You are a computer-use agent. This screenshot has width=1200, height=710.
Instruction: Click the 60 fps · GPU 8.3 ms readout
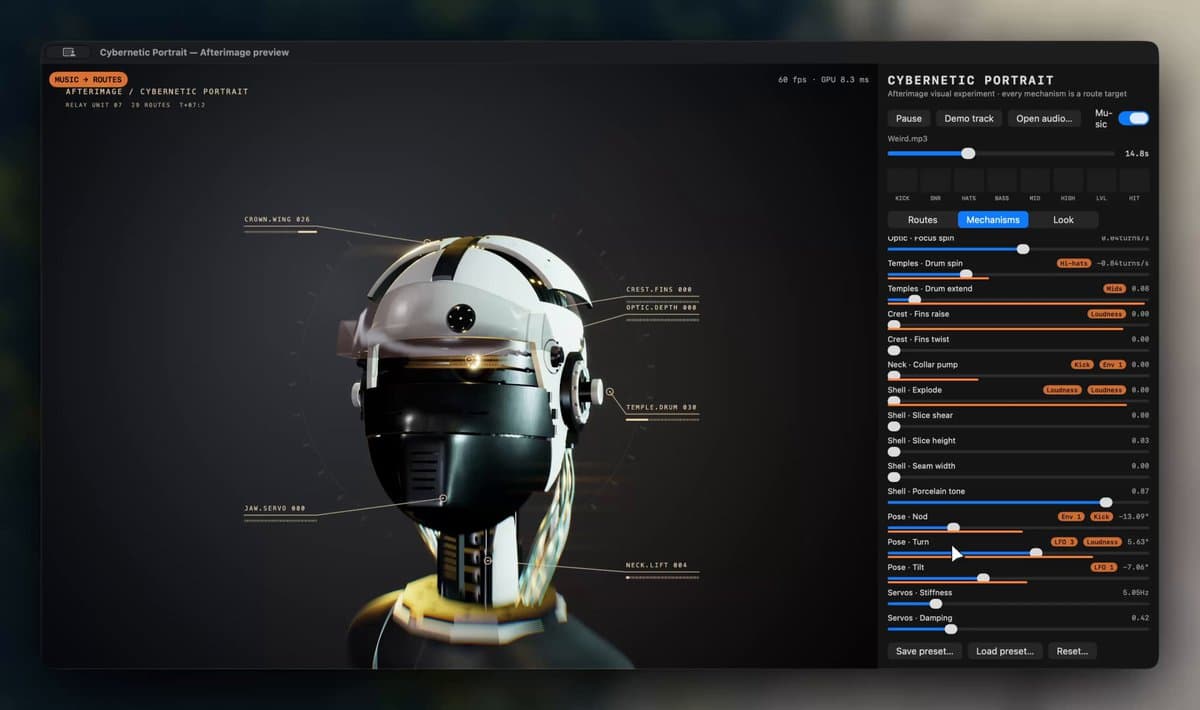point(824,80)
